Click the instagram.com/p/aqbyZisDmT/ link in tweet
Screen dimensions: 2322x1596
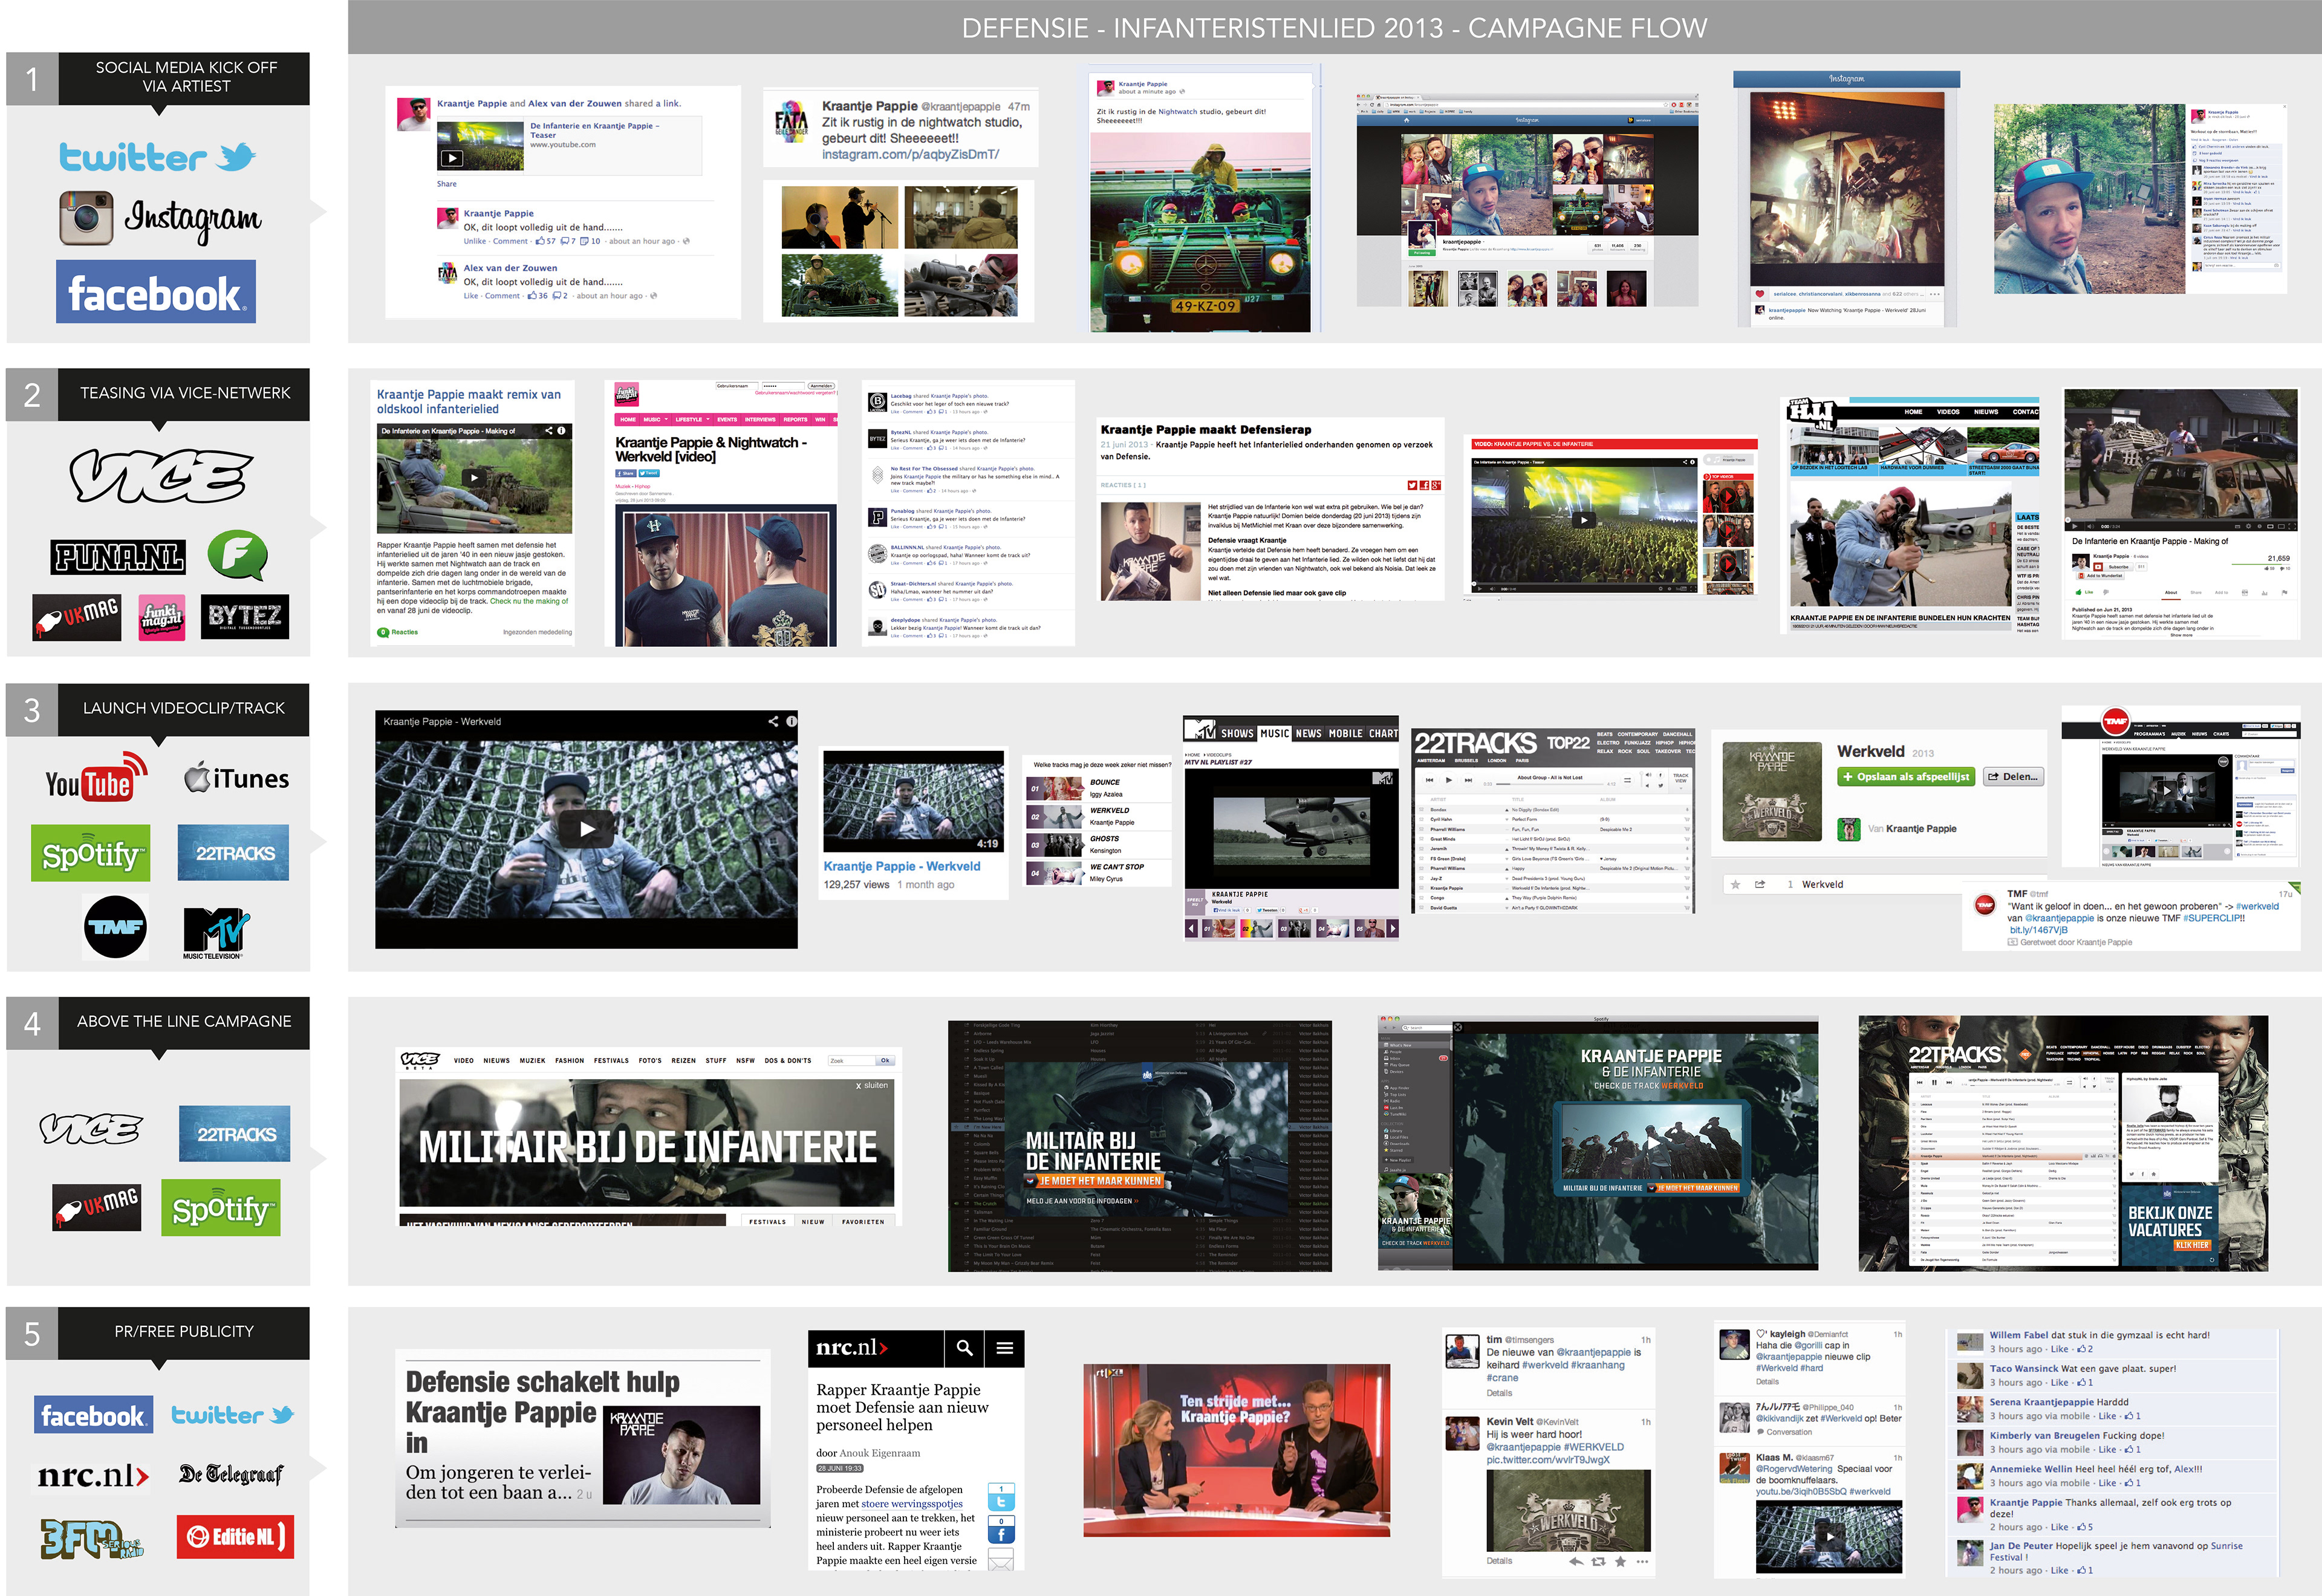(910, 154)
